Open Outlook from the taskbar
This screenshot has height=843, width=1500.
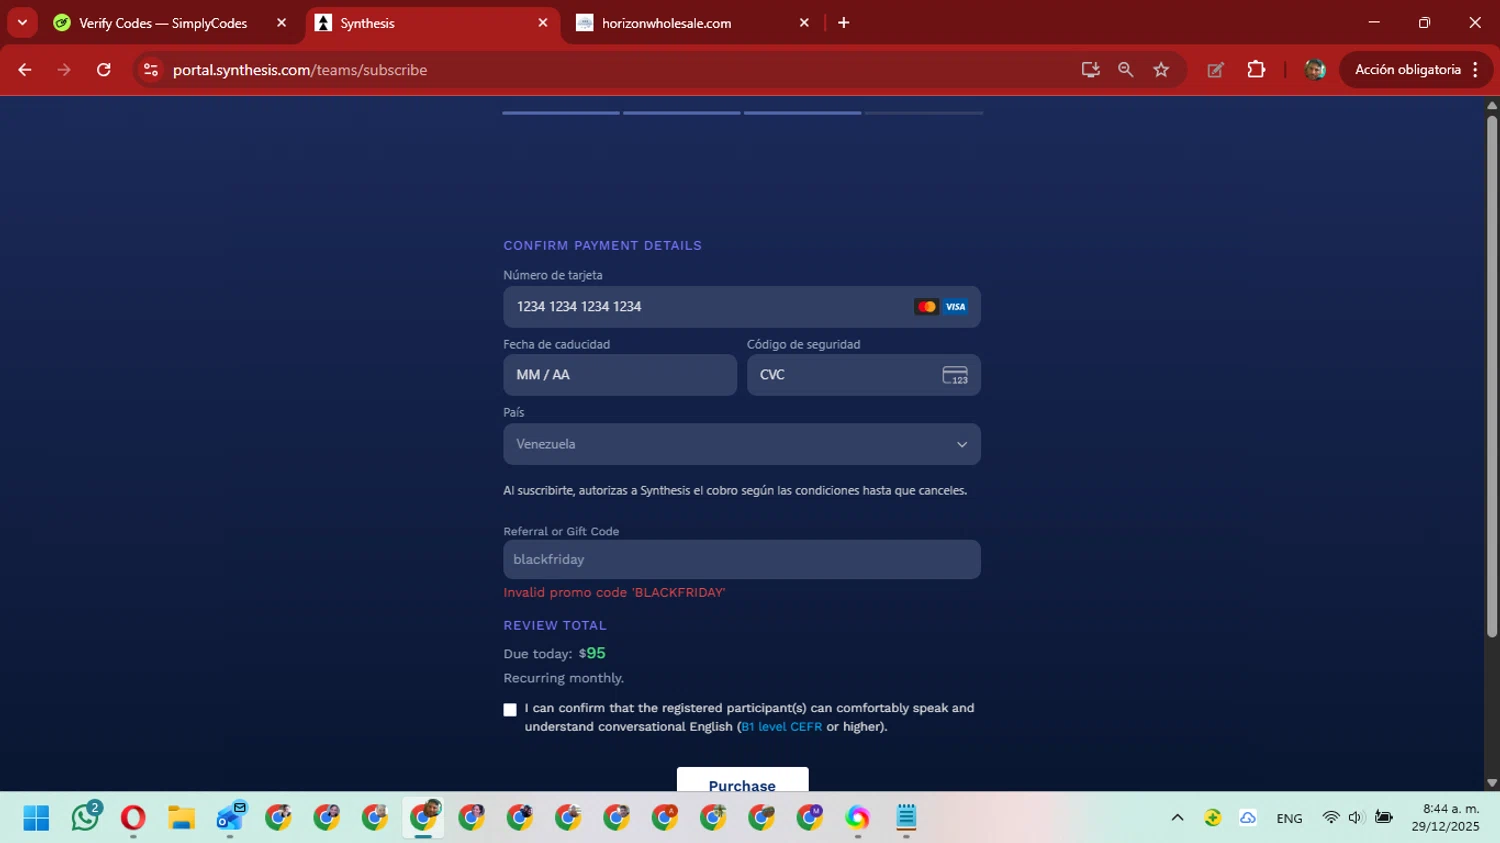[x=230, y=818]
